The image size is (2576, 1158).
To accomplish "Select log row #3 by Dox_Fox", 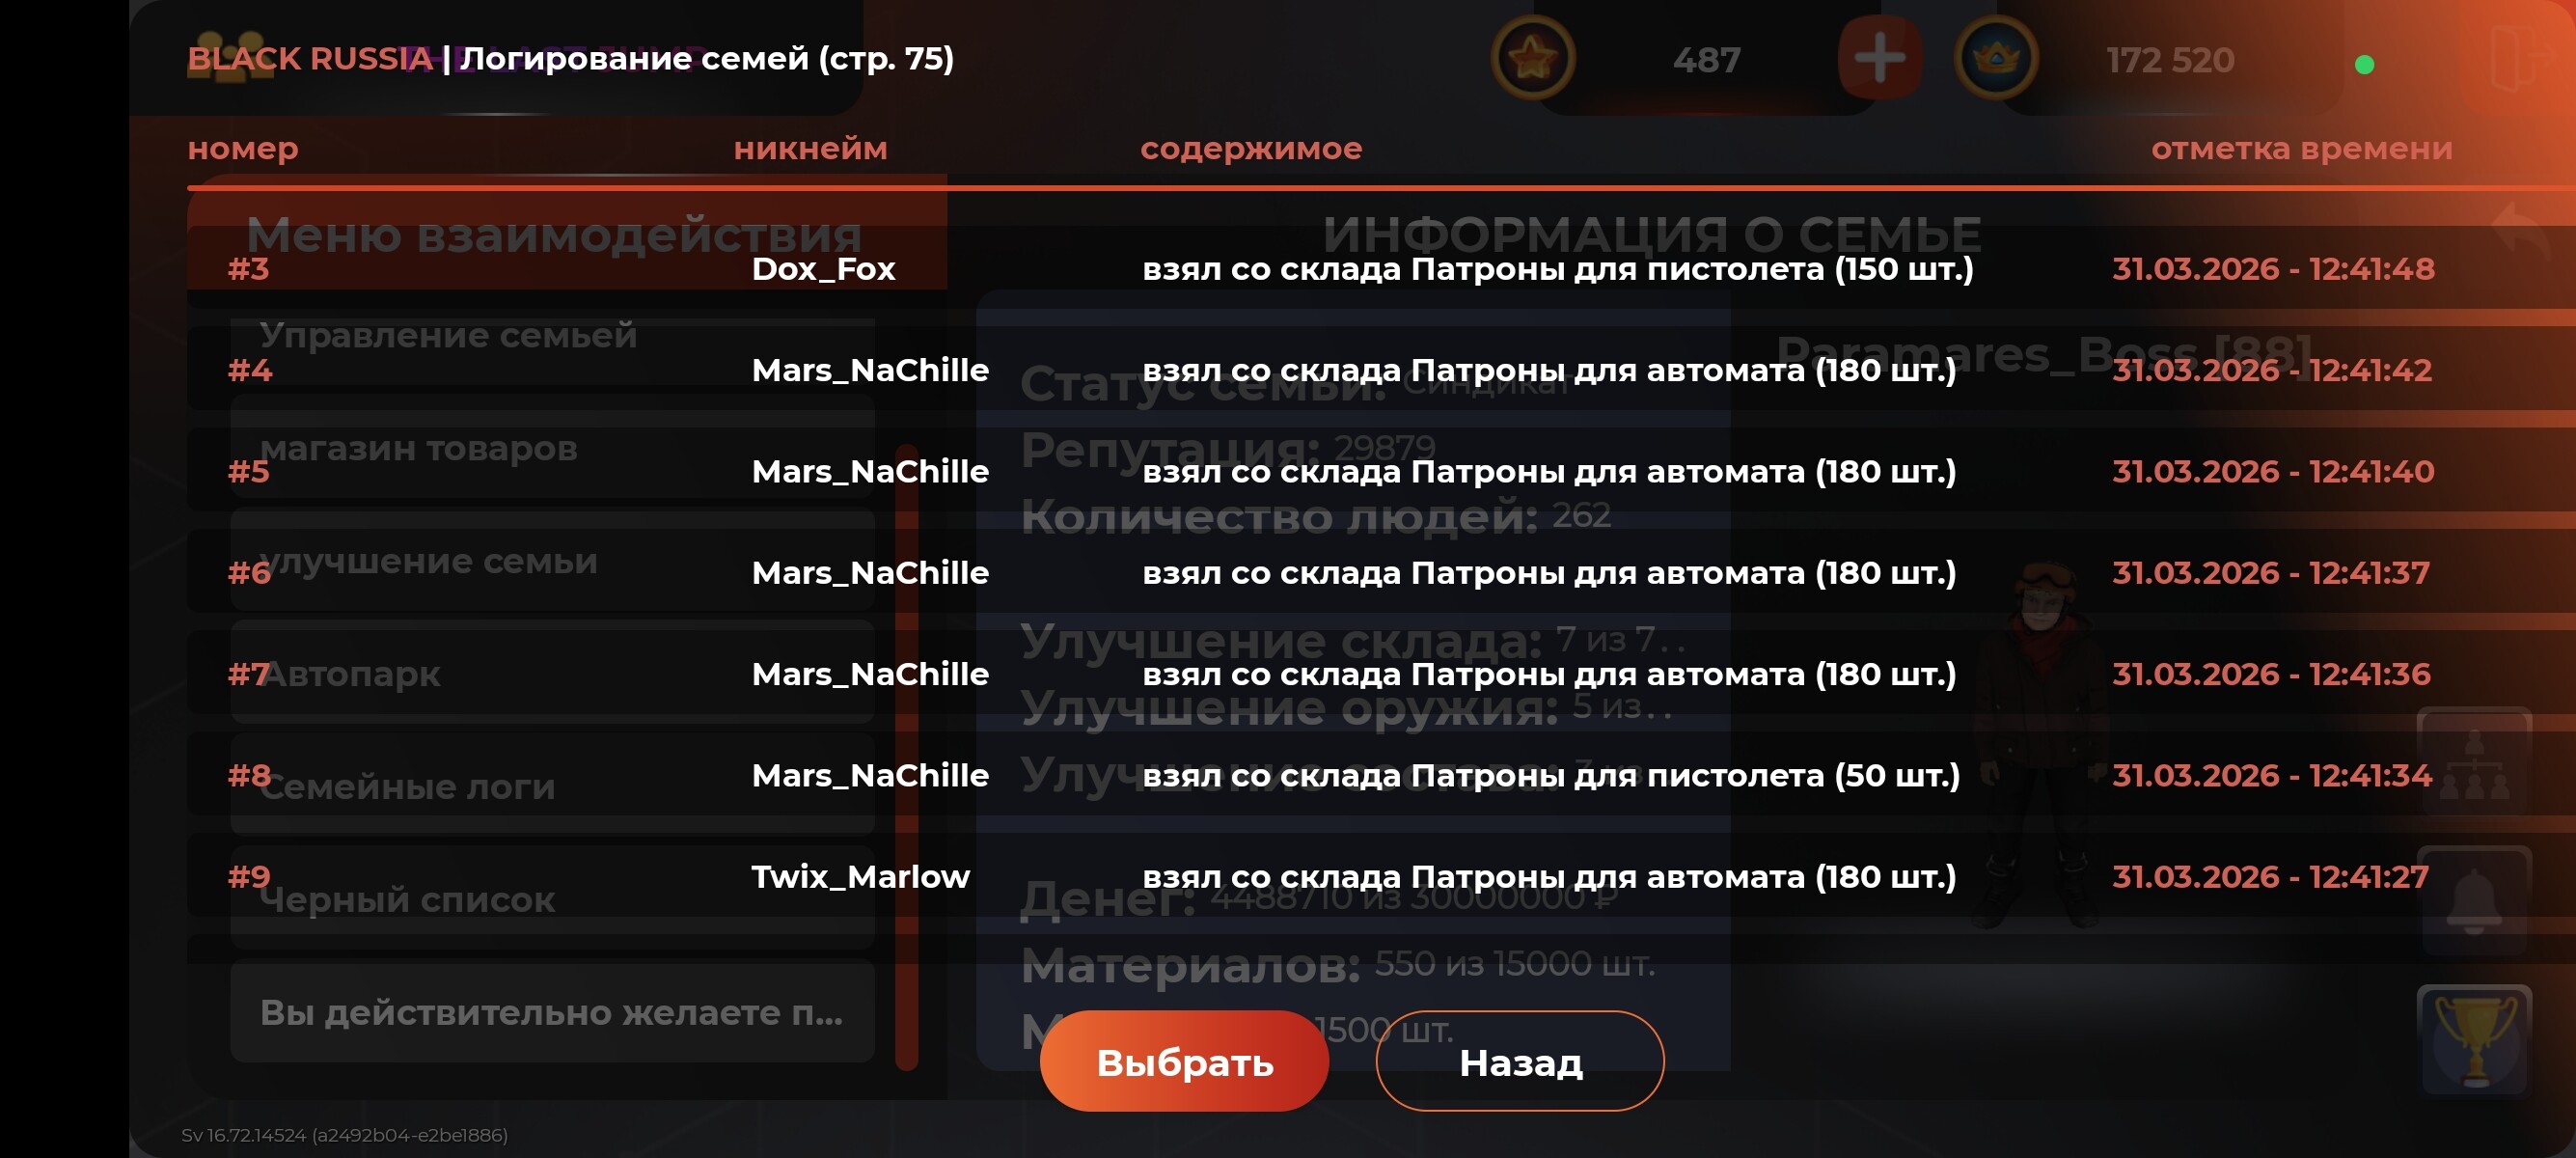I will 1380,268.
